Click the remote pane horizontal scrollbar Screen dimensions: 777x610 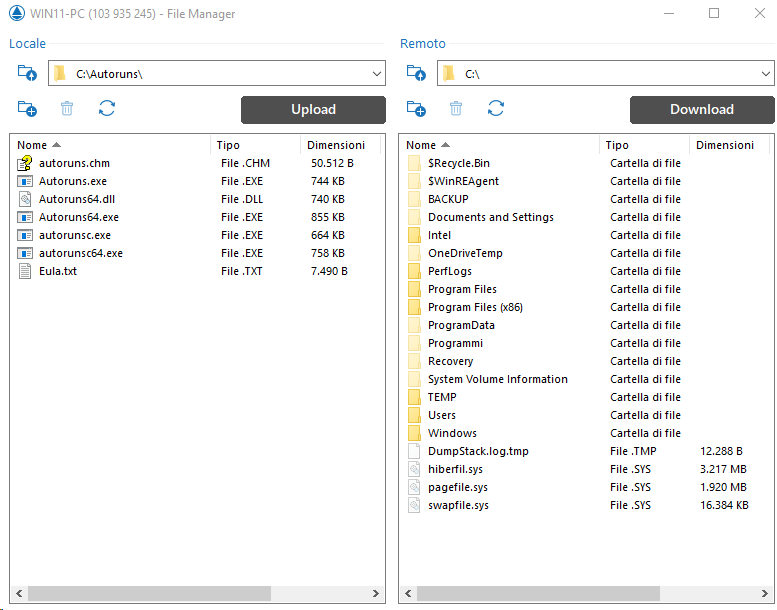pos(540,594)
